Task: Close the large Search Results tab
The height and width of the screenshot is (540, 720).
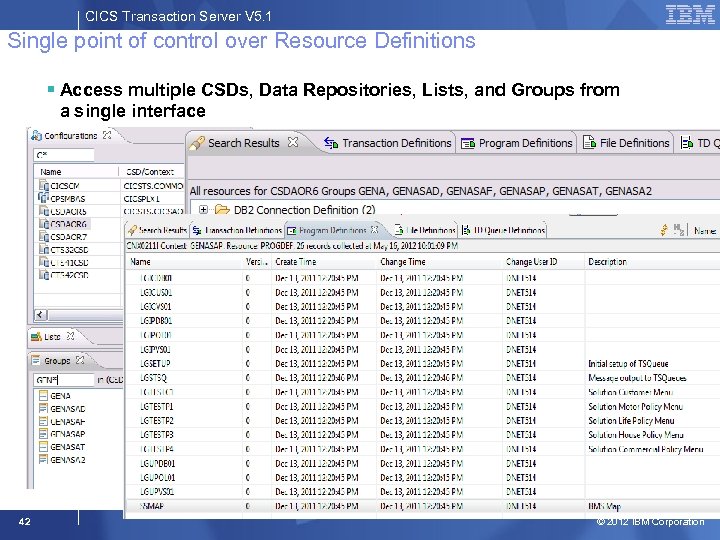Action: coord(292,142)
